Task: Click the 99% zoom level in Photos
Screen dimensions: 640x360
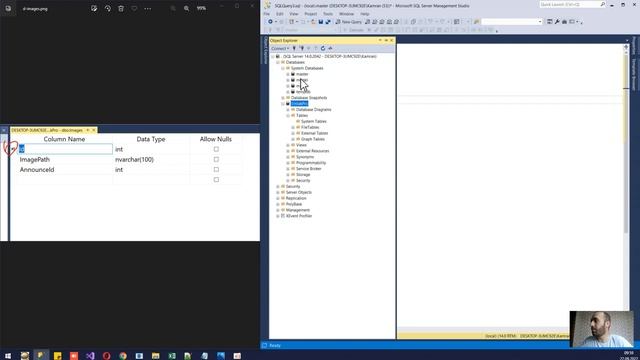Action: (x=201, y=8)
